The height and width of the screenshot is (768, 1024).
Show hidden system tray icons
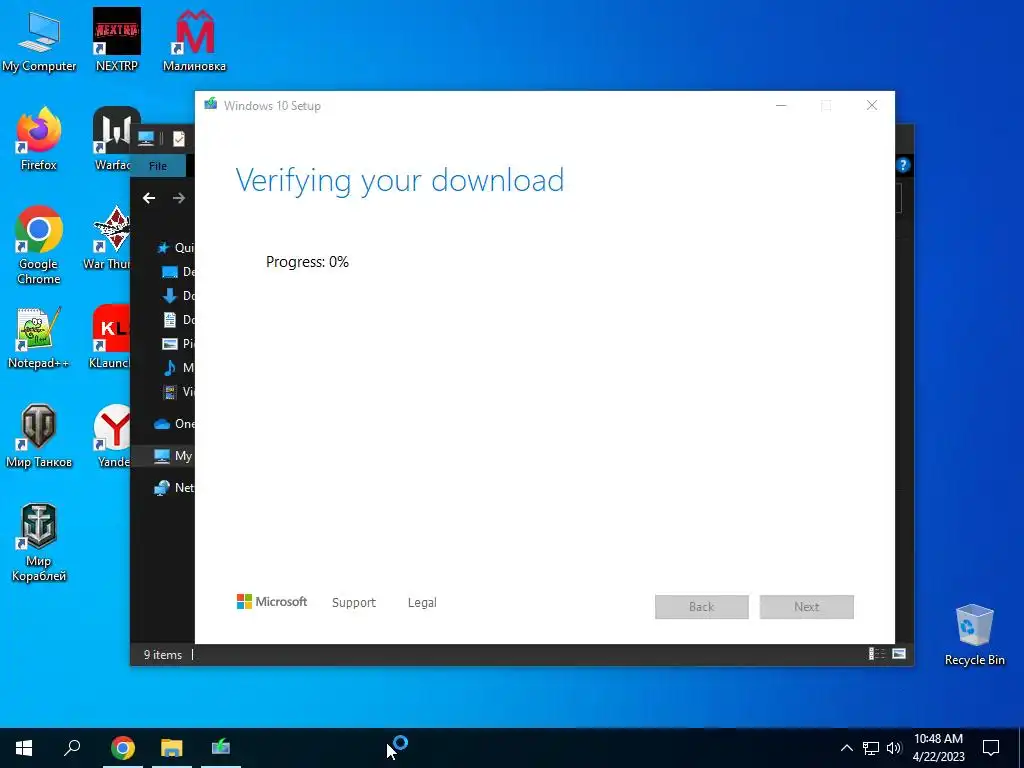point(846,748)
